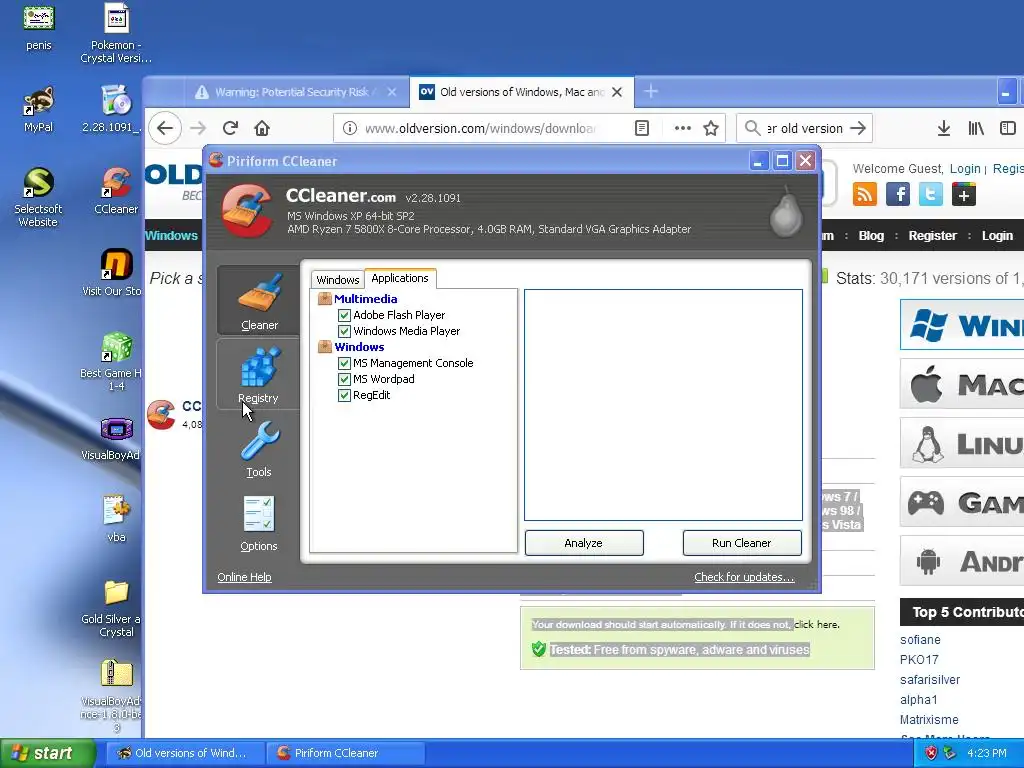Image resolution: width=1024 pixels, height=768 pixels.
Task: Click the RSS feed icon on website
Action: pyautogui.click(x=865, y=194)
